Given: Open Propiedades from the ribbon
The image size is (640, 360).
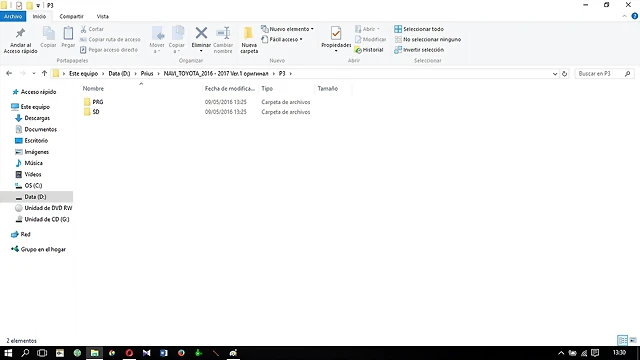Looking at the screenshot, I should (336, 39).
